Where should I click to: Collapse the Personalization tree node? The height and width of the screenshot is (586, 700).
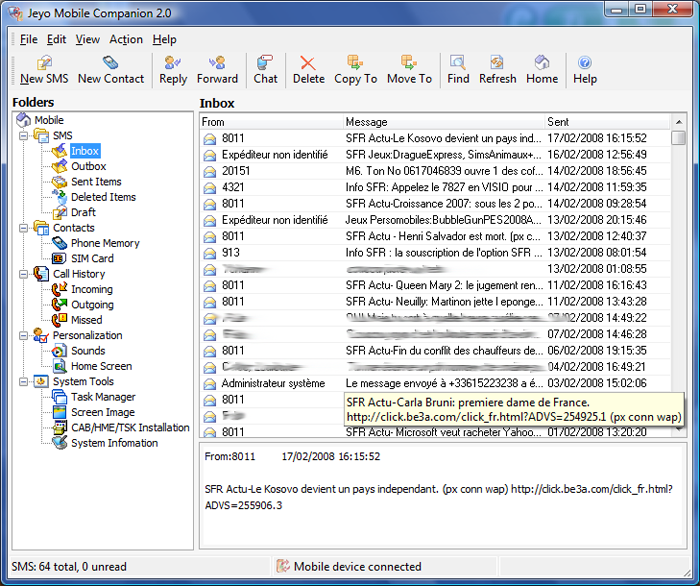[x=23, y=336]
